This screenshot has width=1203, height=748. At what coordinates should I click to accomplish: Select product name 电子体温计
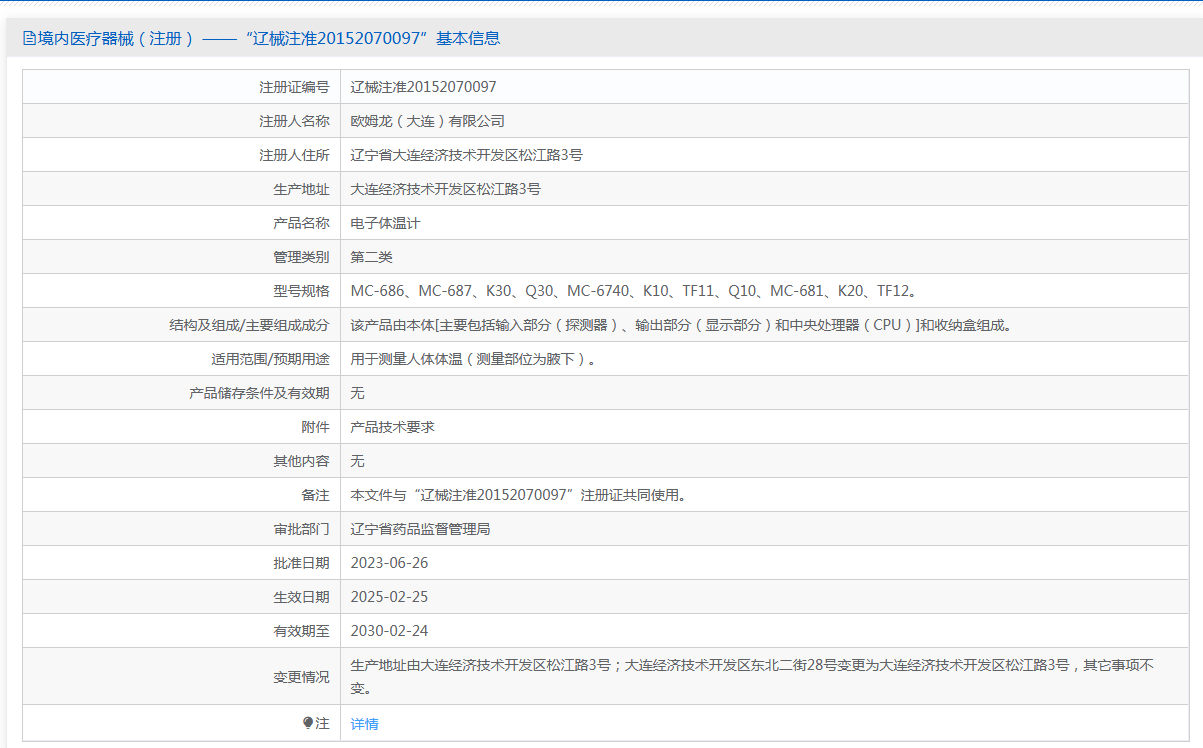click(386, 223)
